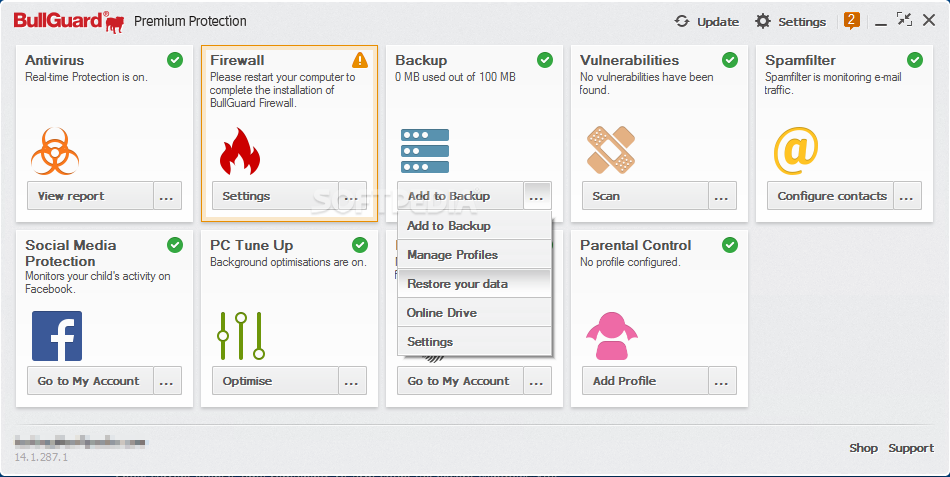Open the Support link
Screen dimensions: 950x477
(x=911, y=448)
